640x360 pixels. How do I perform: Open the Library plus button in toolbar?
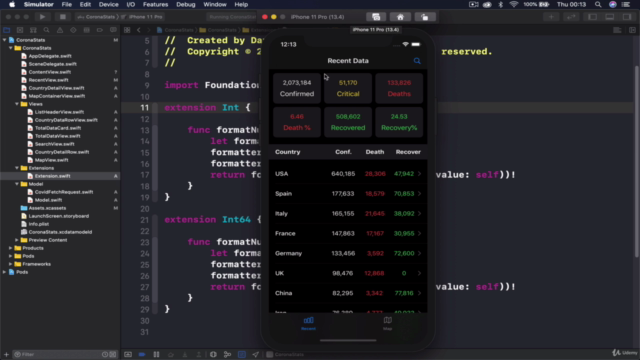point(551,17)
